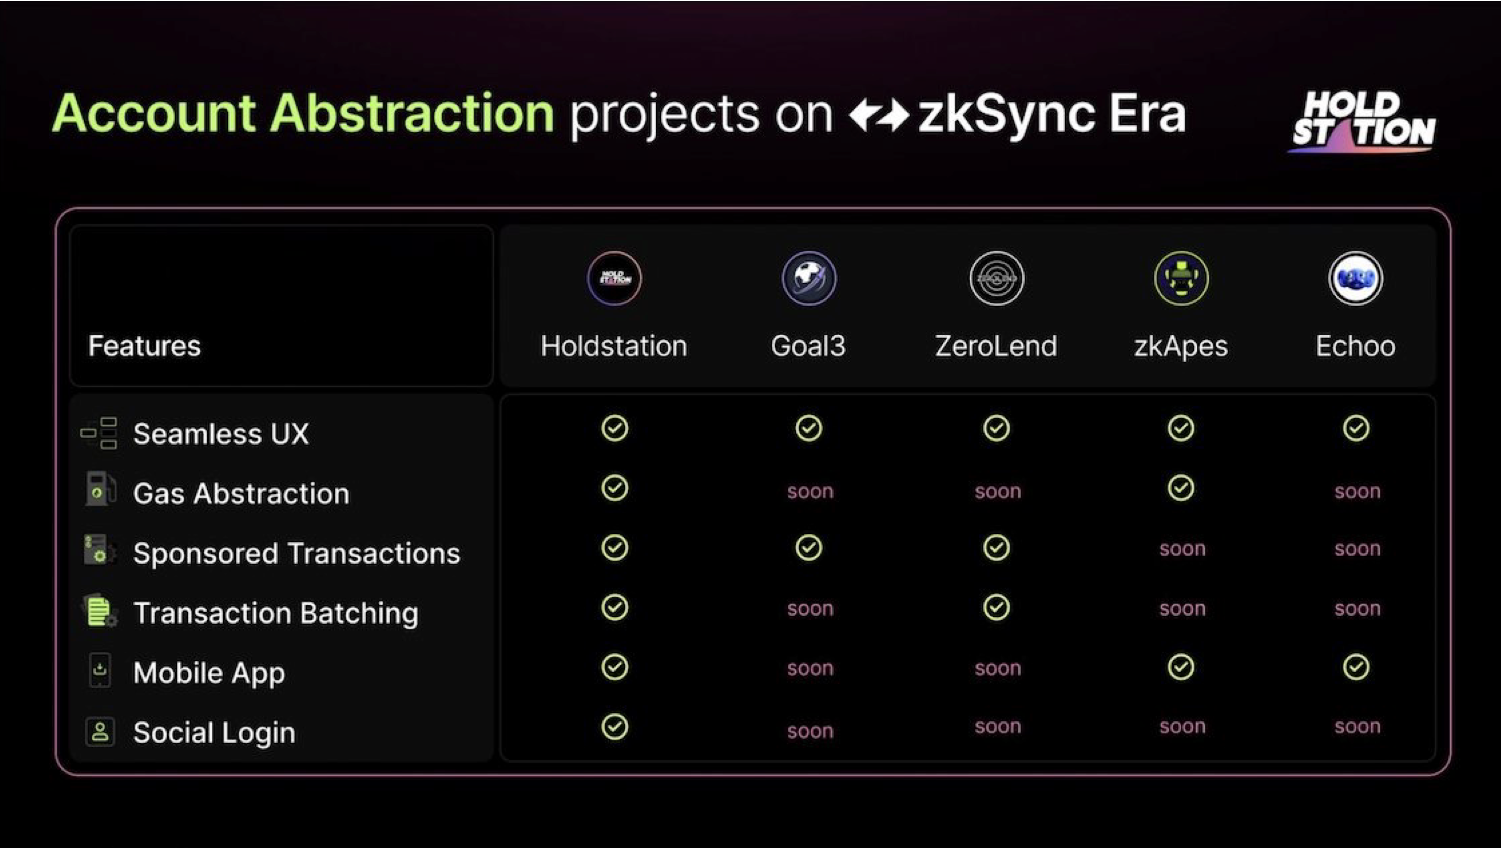This screenshot has height=848, width=1502.
Task: Click Holdstation's Gas Abstraction checkmark
Action: pyautogui.click(x=615, y=488)
